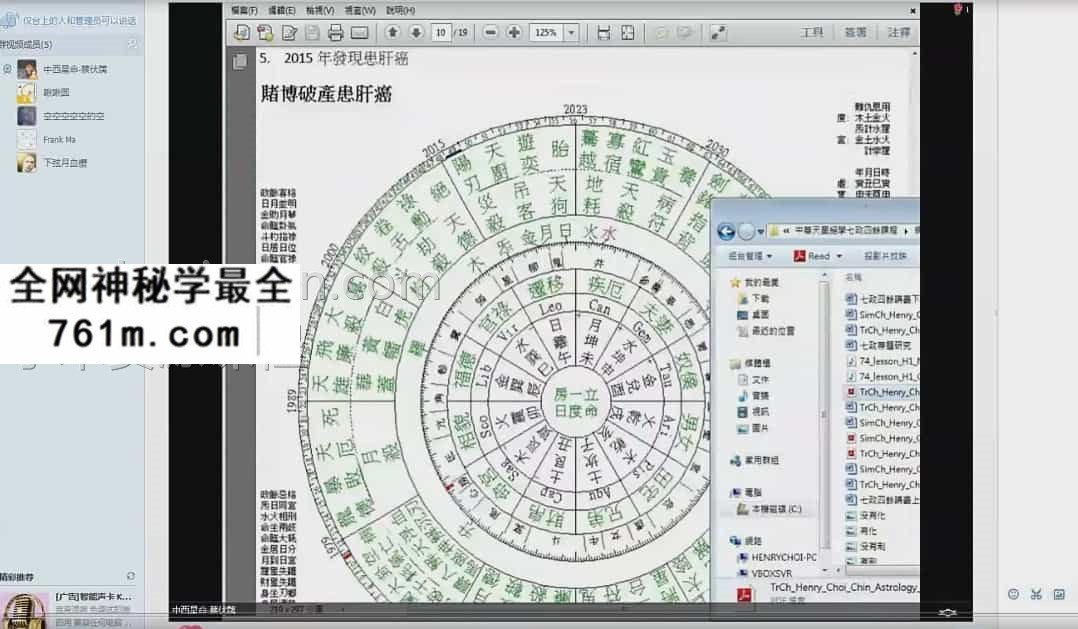Image resolution: width=1078 pixels, height=629 pixels.
Task: Open the 工具 pane tab
Action: coord(812,32)
